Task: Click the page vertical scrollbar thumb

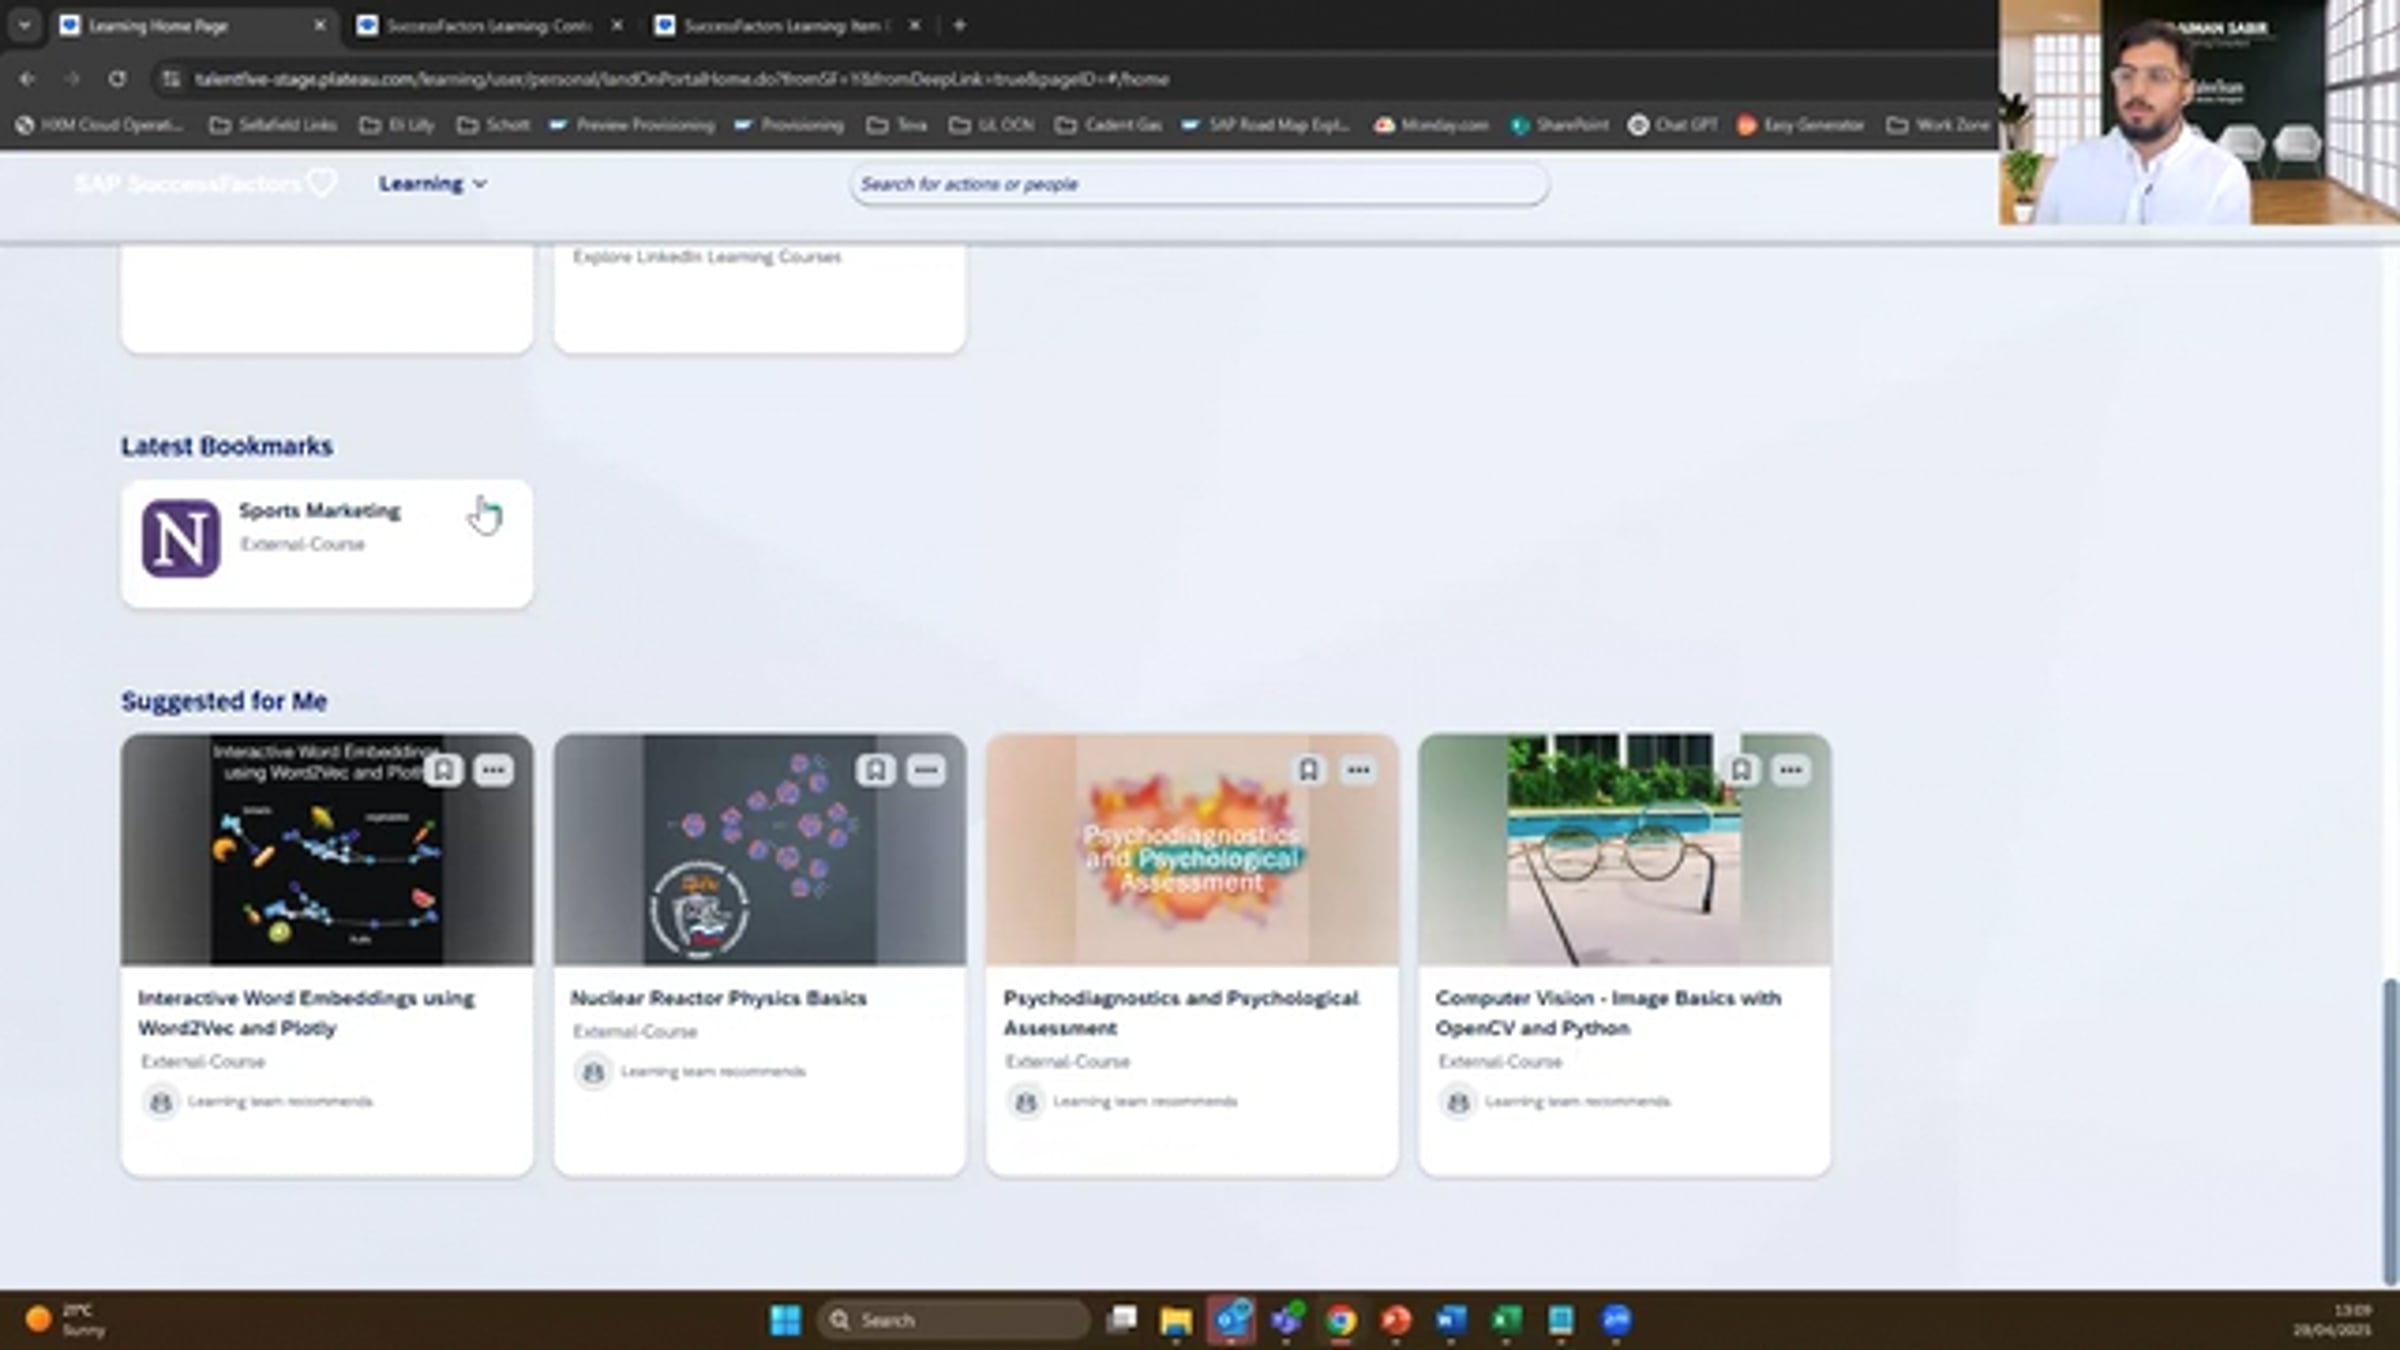Action: pos(2390,1130)
